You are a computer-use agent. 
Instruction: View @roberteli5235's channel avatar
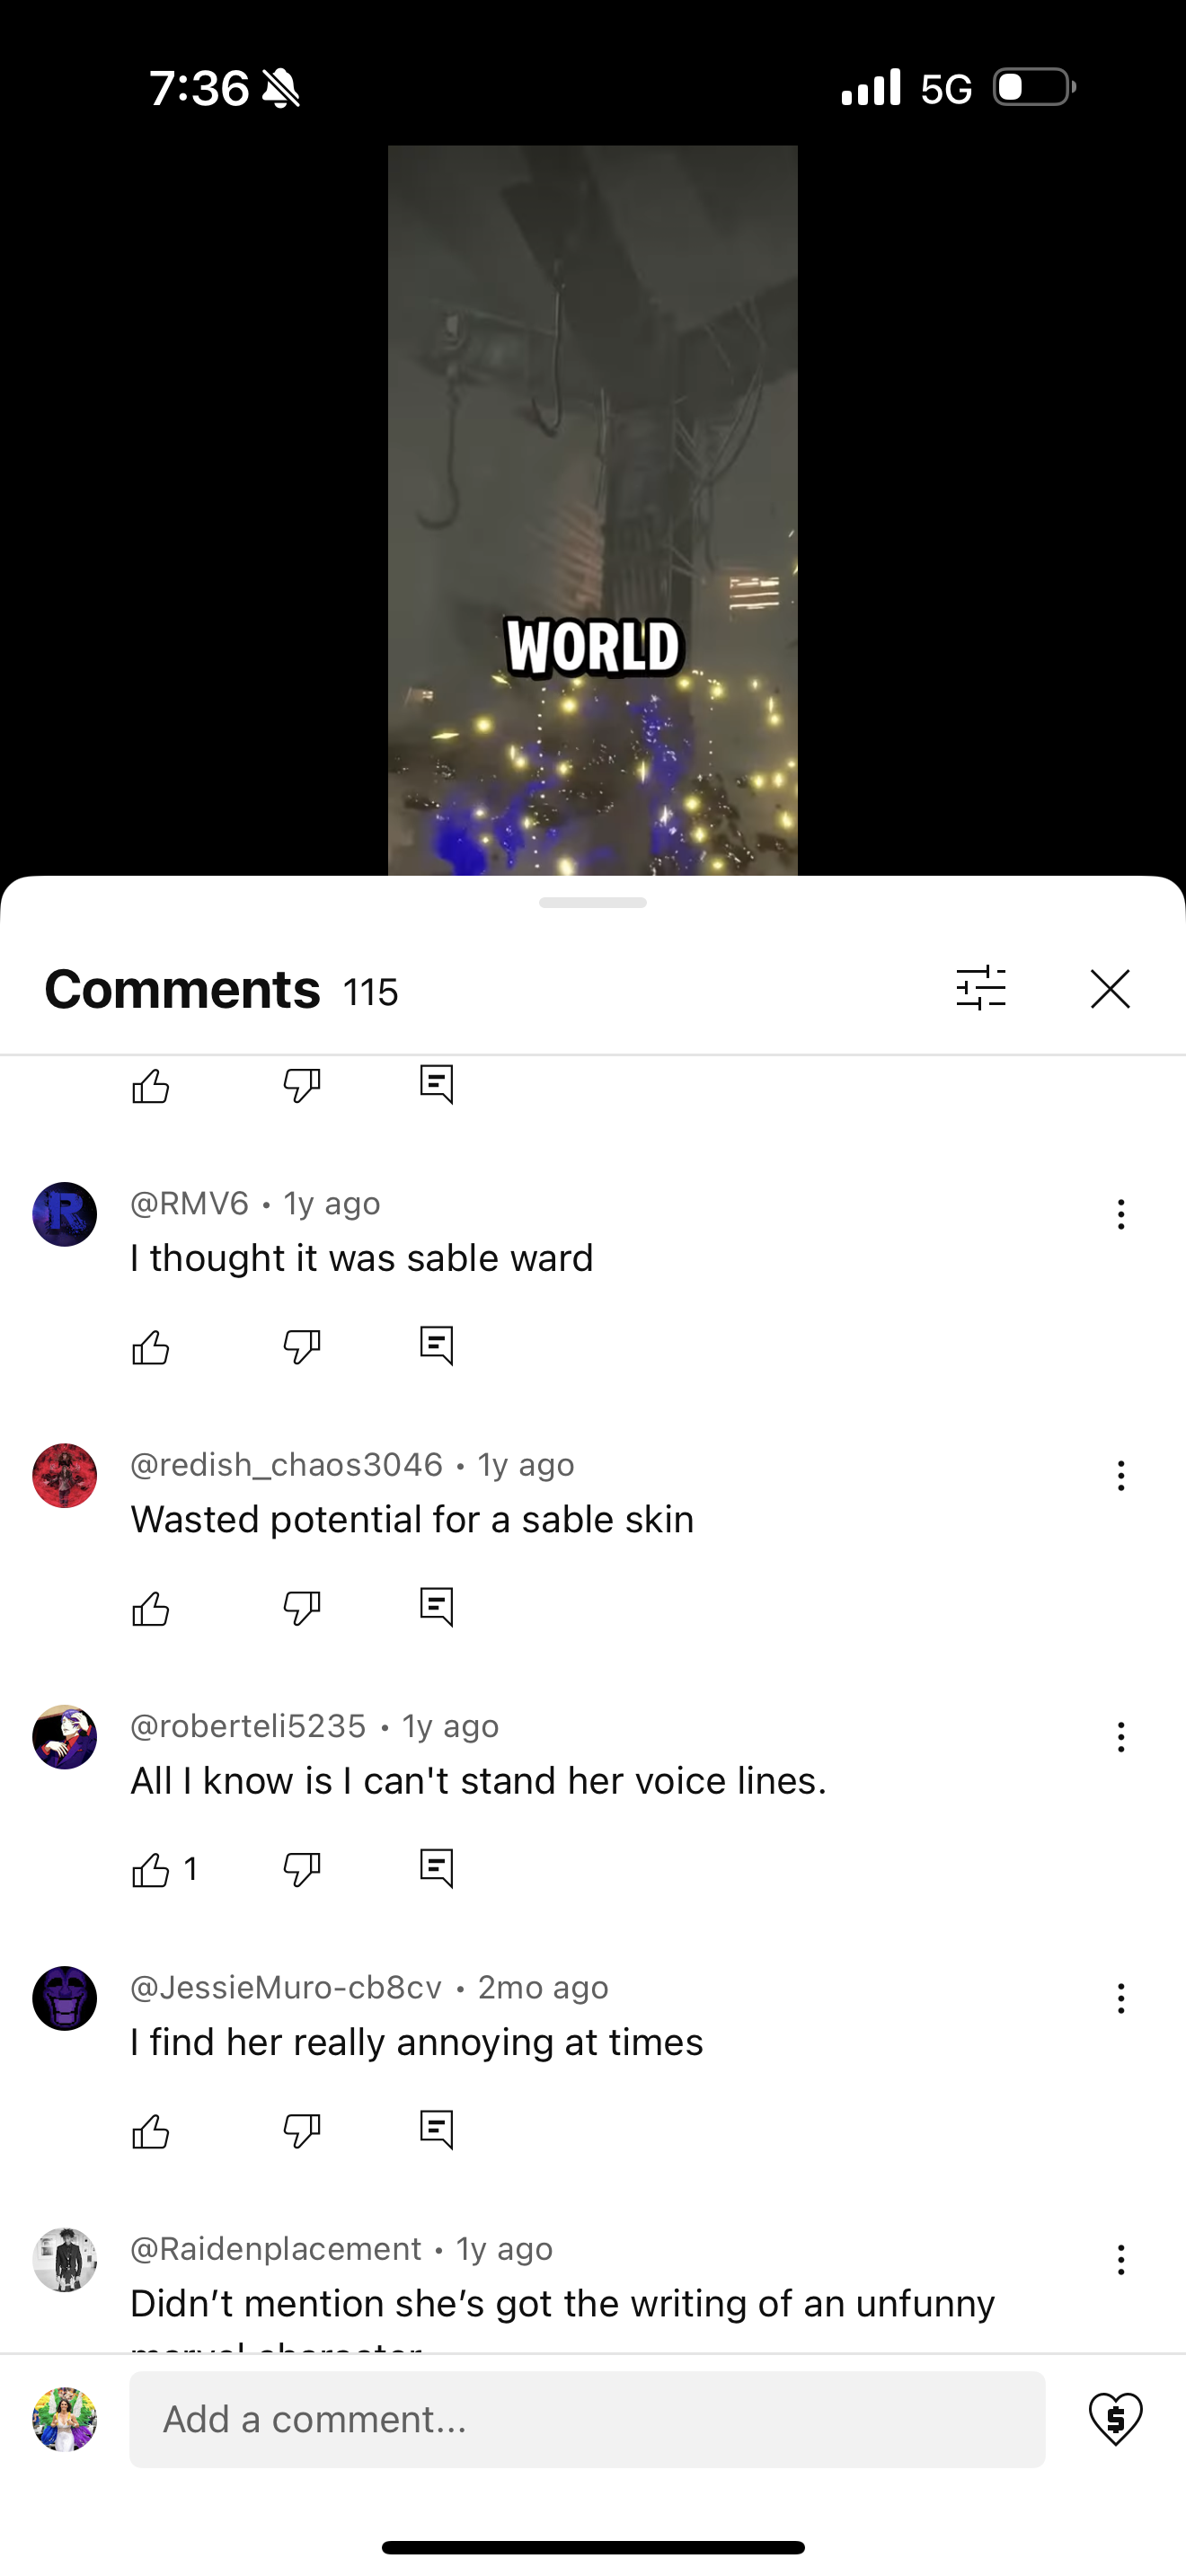coord(65,1737)
